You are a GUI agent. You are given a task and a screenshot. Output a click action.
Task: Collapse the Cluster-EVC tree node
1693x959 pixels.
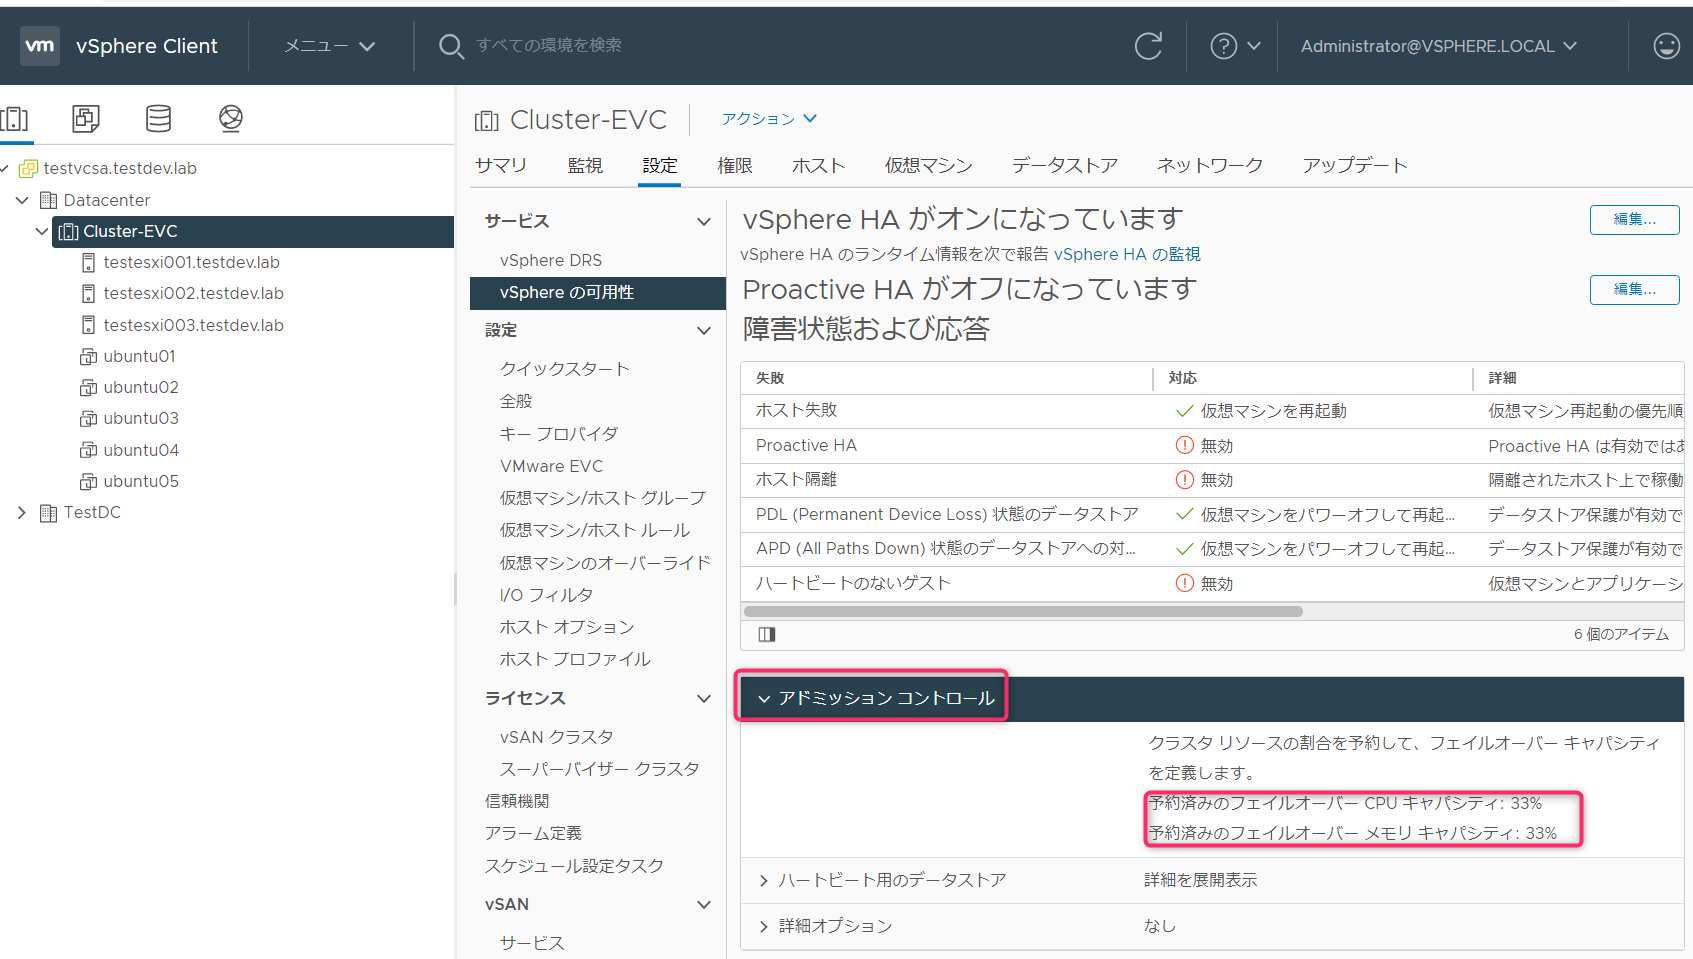pos(41,231)
